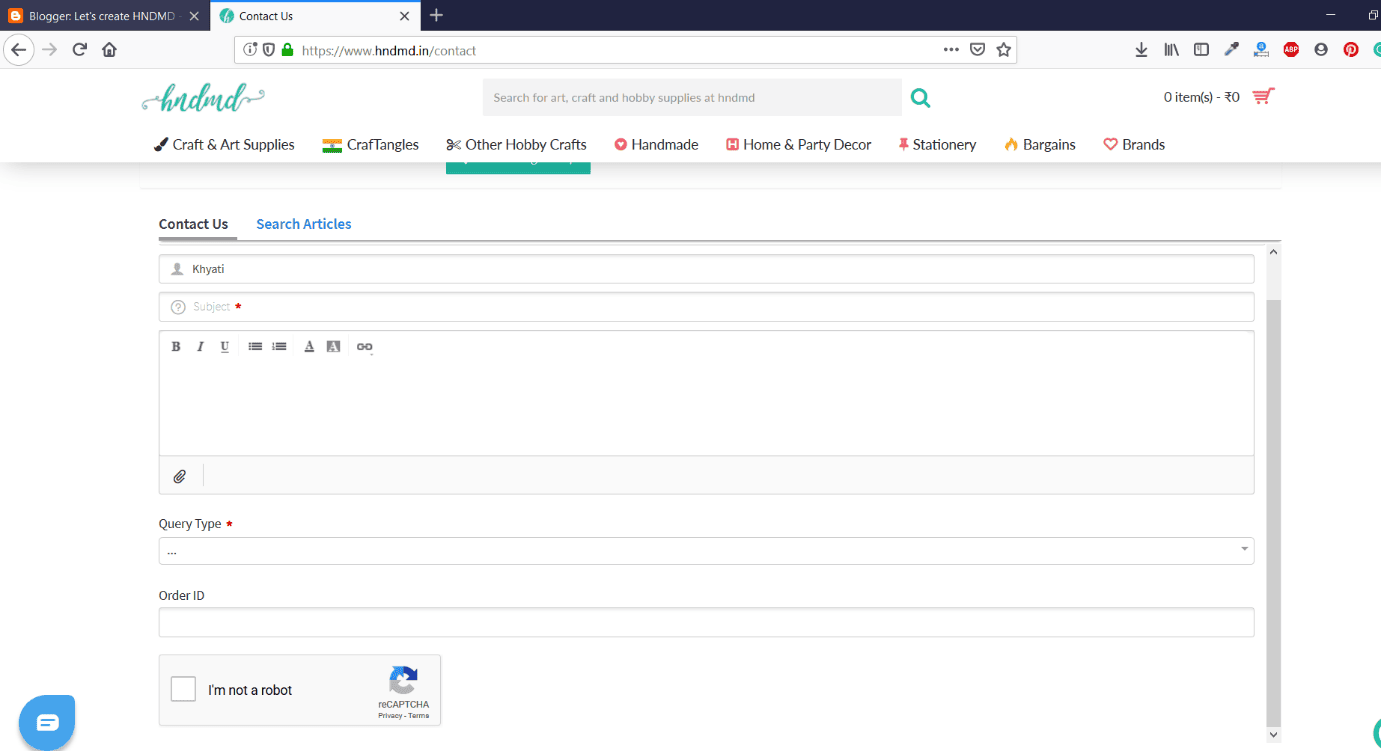Click the color picker eyedropper extension

(x=1231, y=49)
